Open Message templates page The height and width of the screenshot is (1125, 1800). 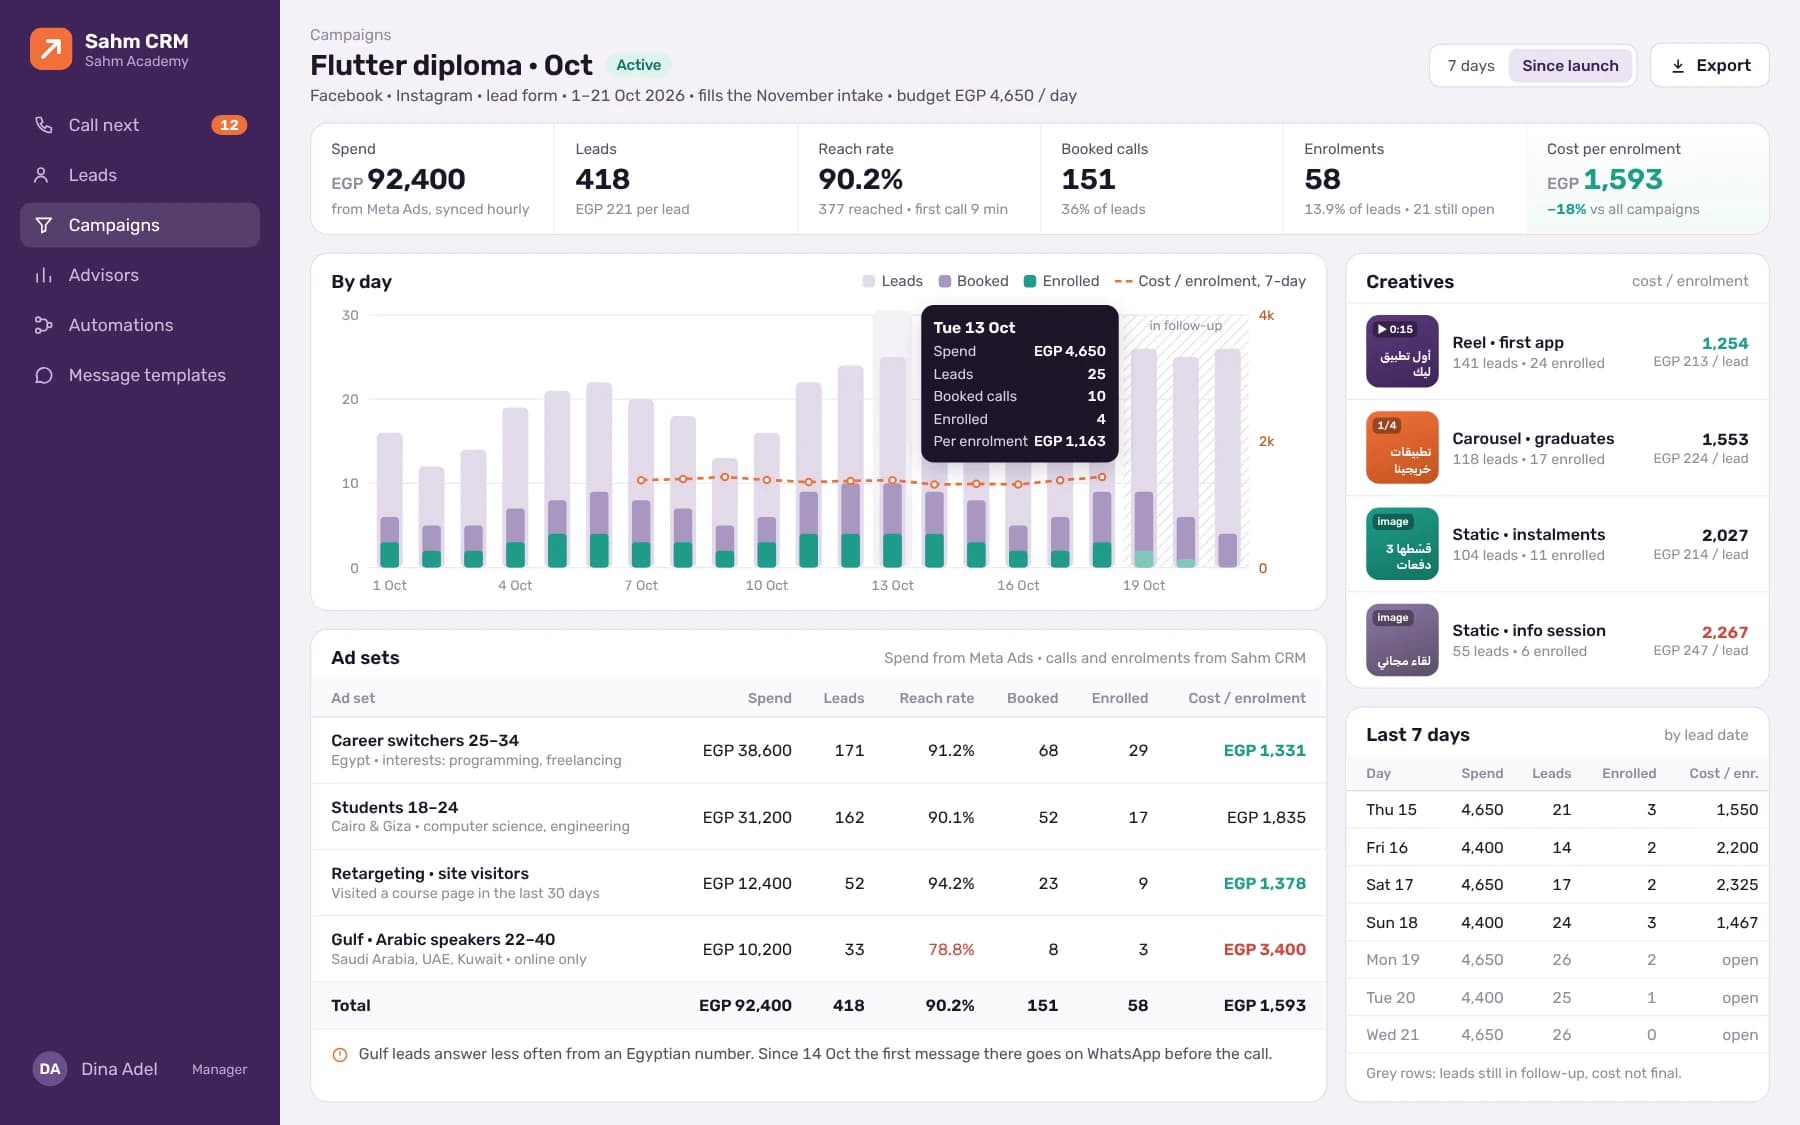140,375
